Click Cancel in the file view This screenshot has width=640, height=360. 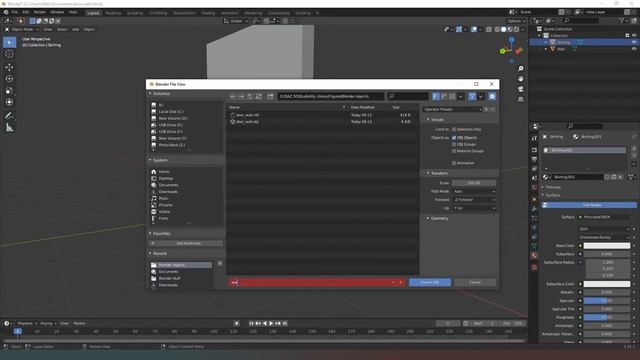coord(475,282)
